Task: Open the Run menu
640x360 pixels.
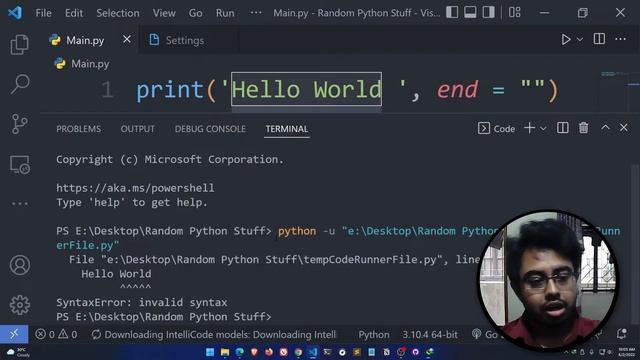Action: point(225,13)
